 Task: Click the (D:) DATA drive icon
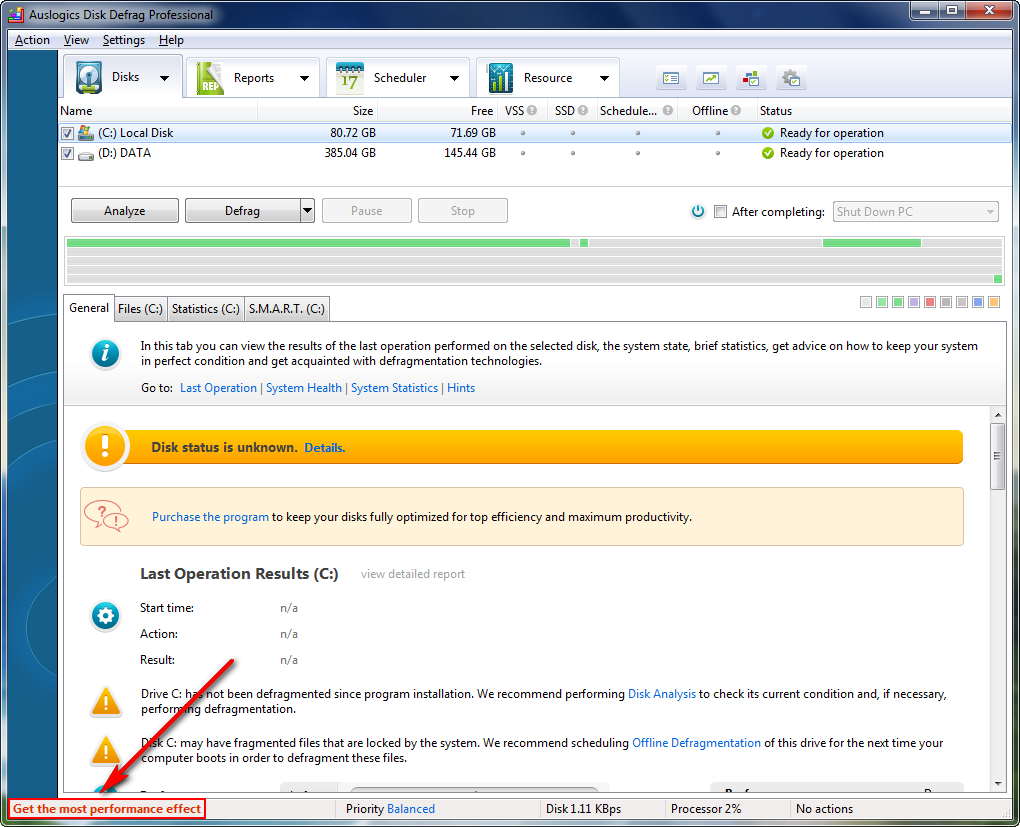click(86, 155)
